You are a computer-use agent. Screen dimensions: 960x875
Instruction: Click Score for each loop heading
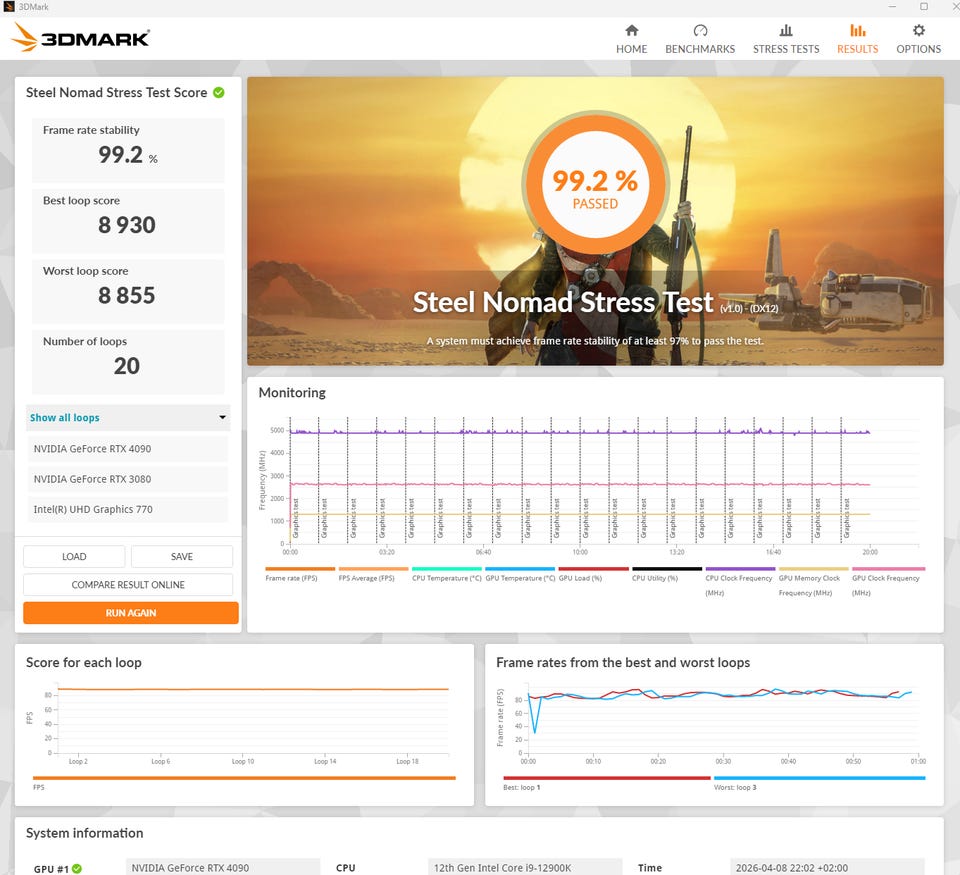[x=84, y=663]
